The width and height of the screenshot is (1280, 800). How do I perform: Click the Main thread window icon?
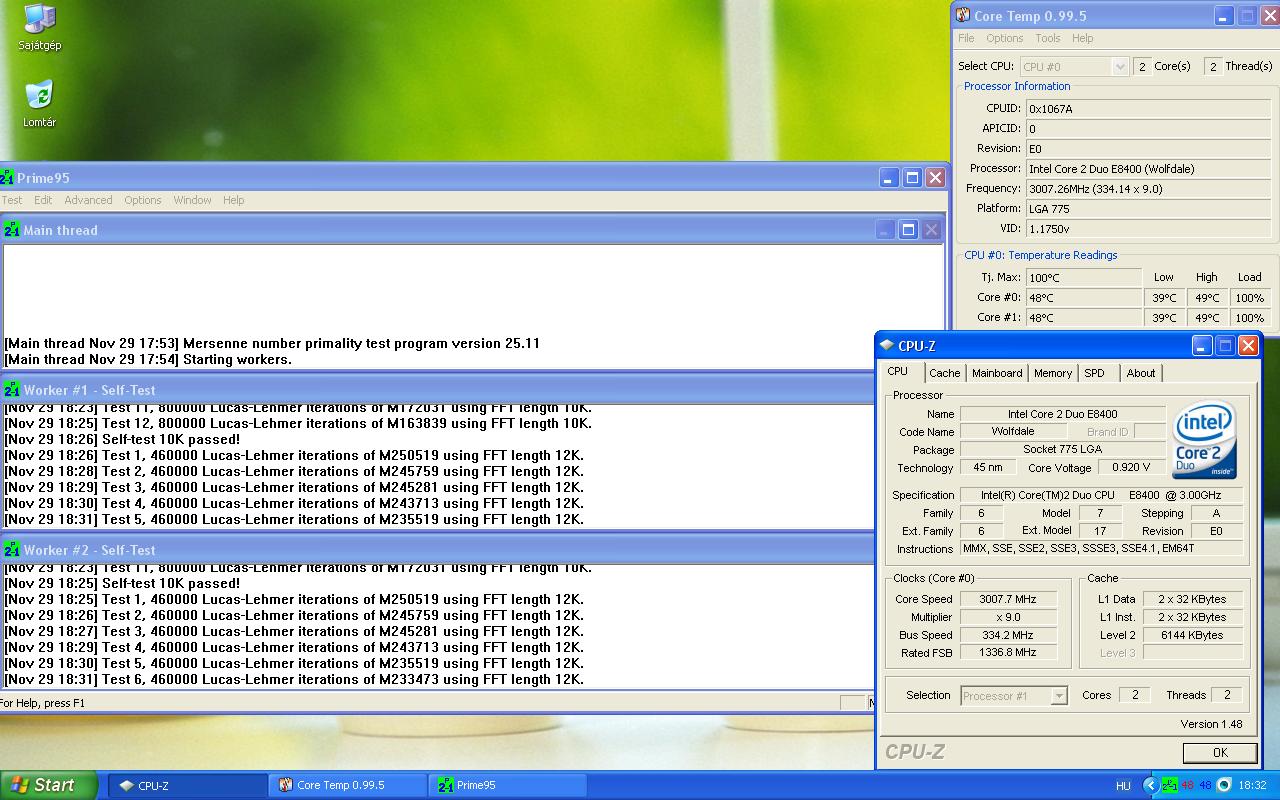coord(12,230)
